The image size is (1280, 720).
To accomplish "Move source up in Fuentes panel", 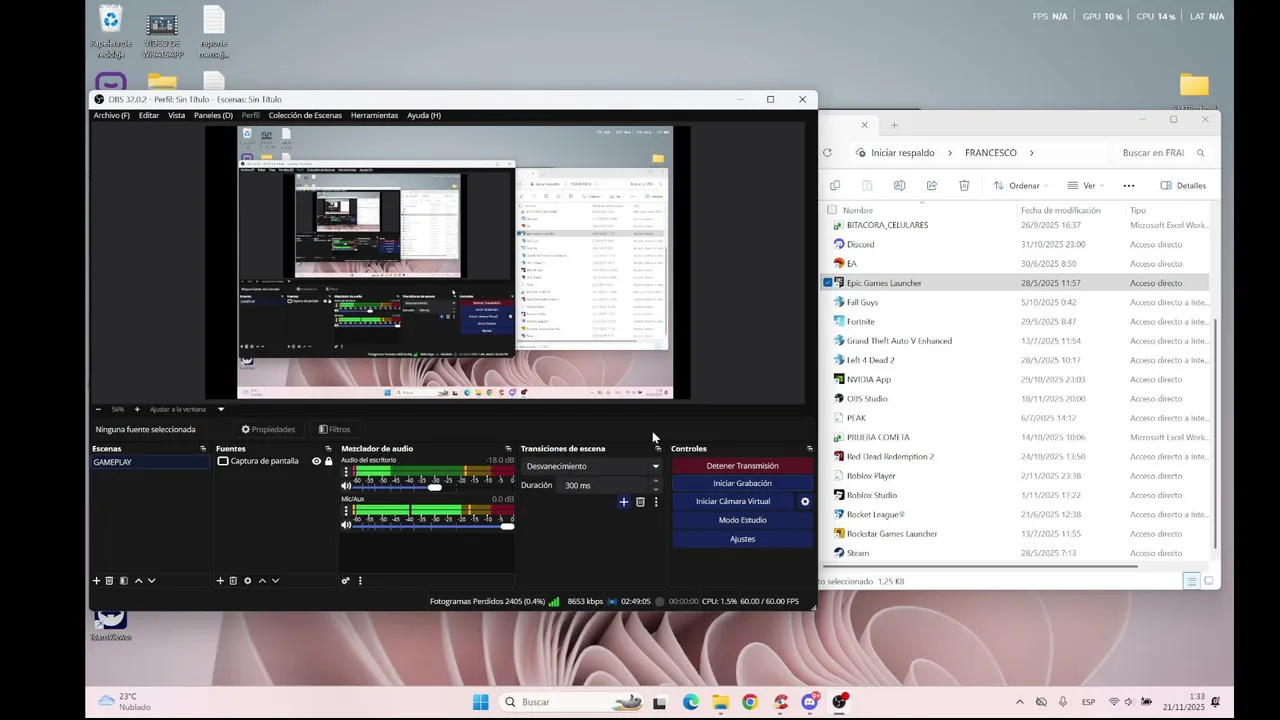I will coord(262,581).
